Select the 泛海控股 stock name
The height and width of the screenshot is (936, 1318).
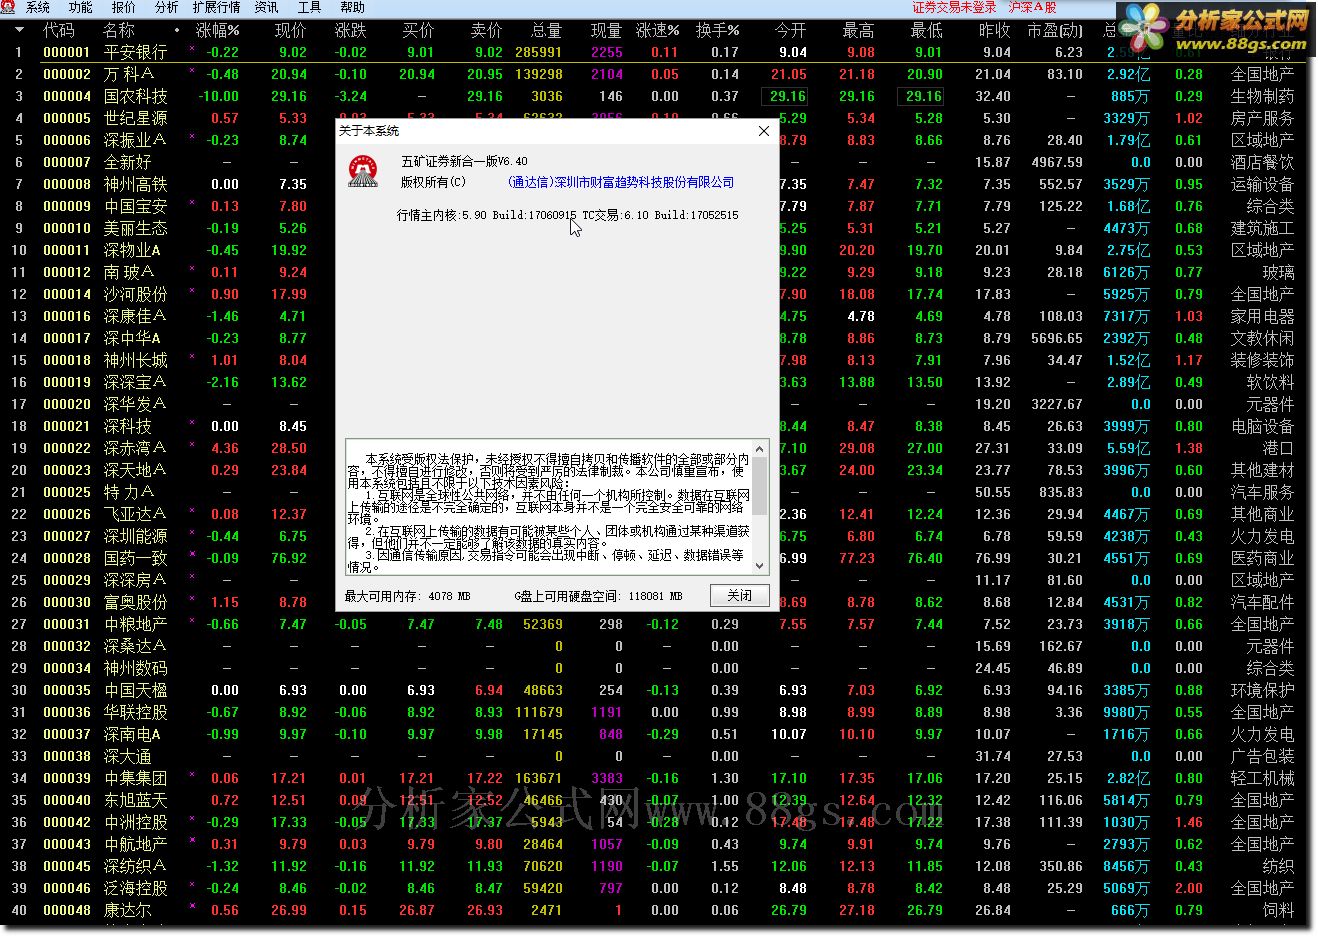[x=136, y=888]
